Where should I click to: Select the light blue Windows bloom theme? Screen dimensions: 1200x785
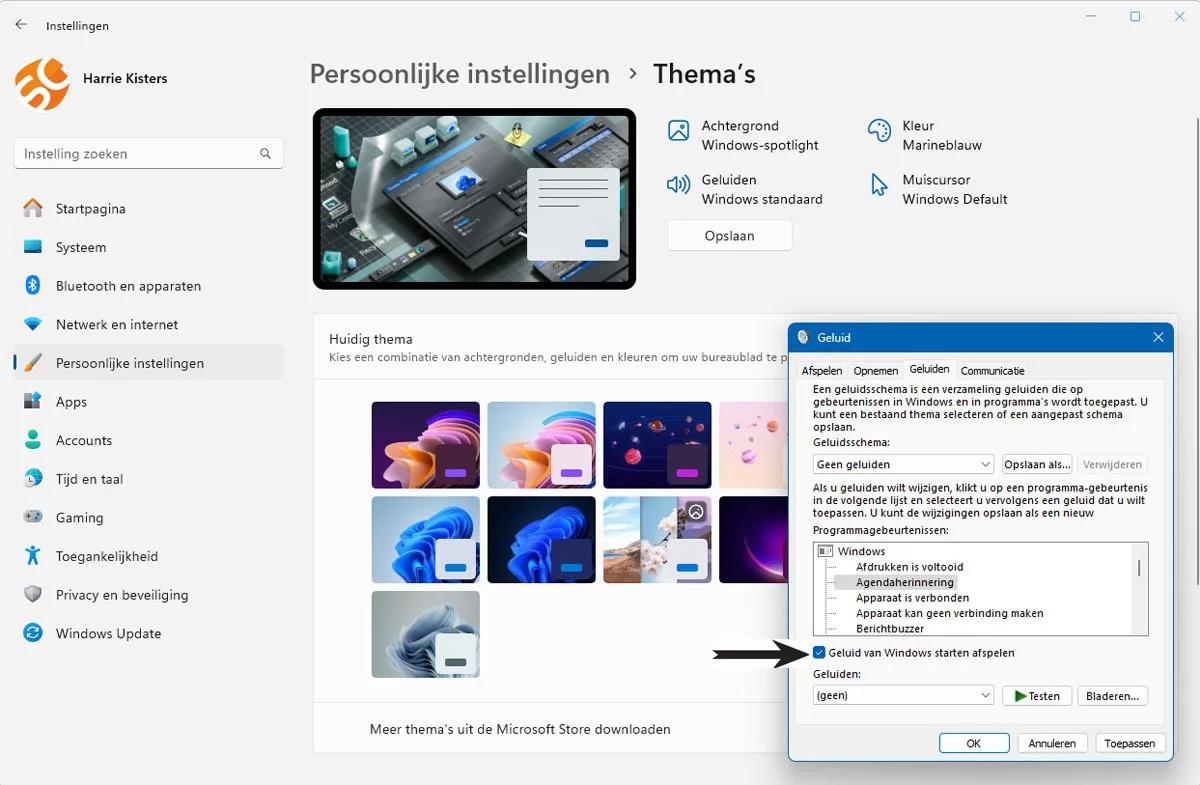[x=425, y=540]
